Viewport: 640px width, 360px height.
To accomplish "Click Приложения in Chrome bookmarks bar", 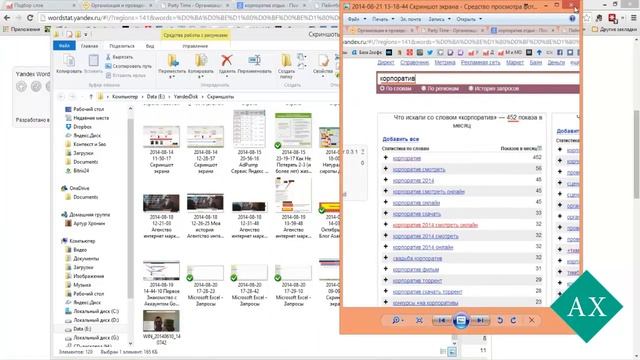I will (x=22, y=29).
